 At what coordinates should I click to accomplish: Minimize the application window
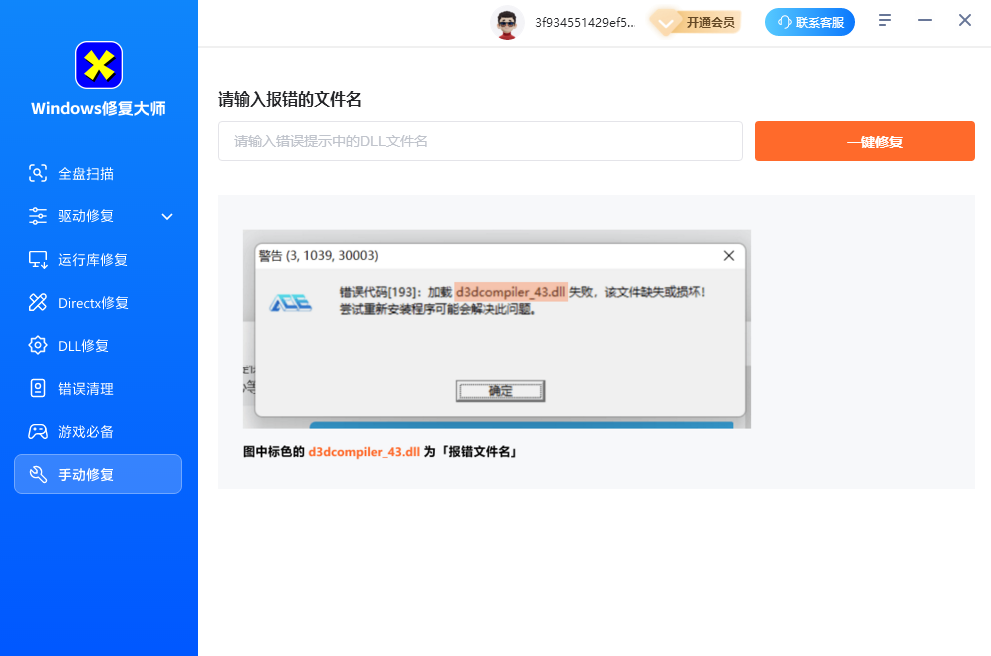(925, 20)
